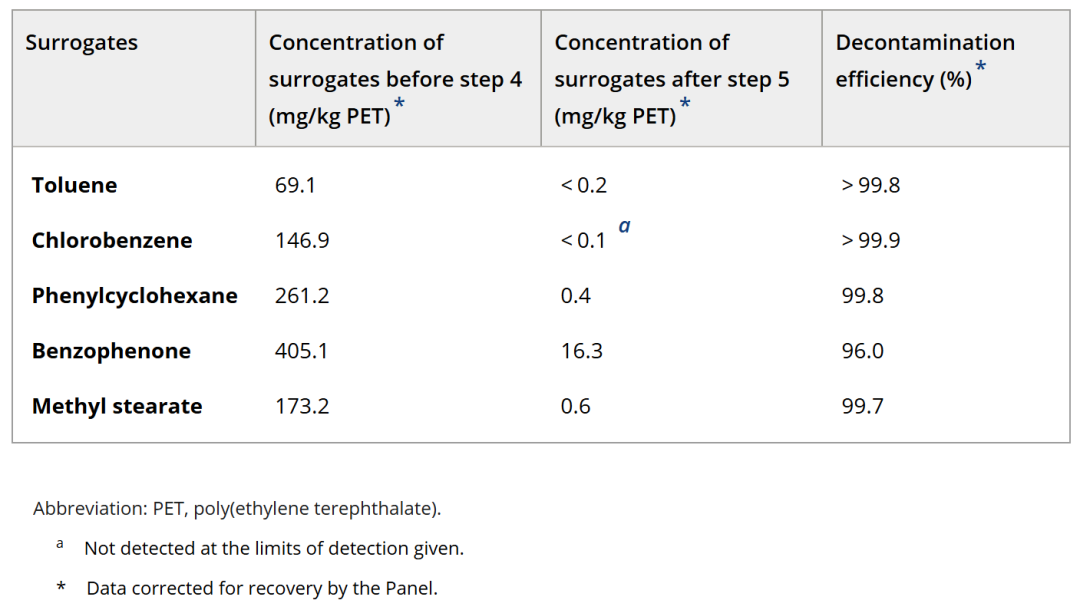Select the 146.9 value for Chlorobenzene
Screen dimensions: 1080x610
pyautogui.click(x=302, y=240)
